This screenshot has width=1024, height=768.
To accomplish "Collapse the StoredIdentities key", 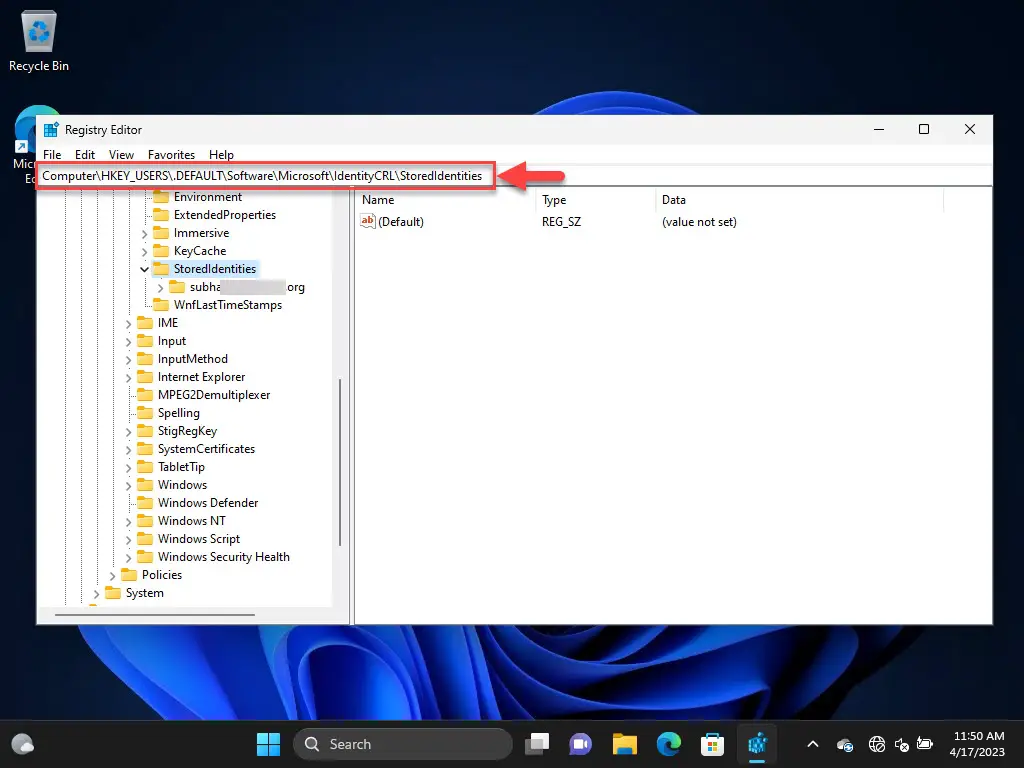I will pyautogui.click(x=144, y=269).
